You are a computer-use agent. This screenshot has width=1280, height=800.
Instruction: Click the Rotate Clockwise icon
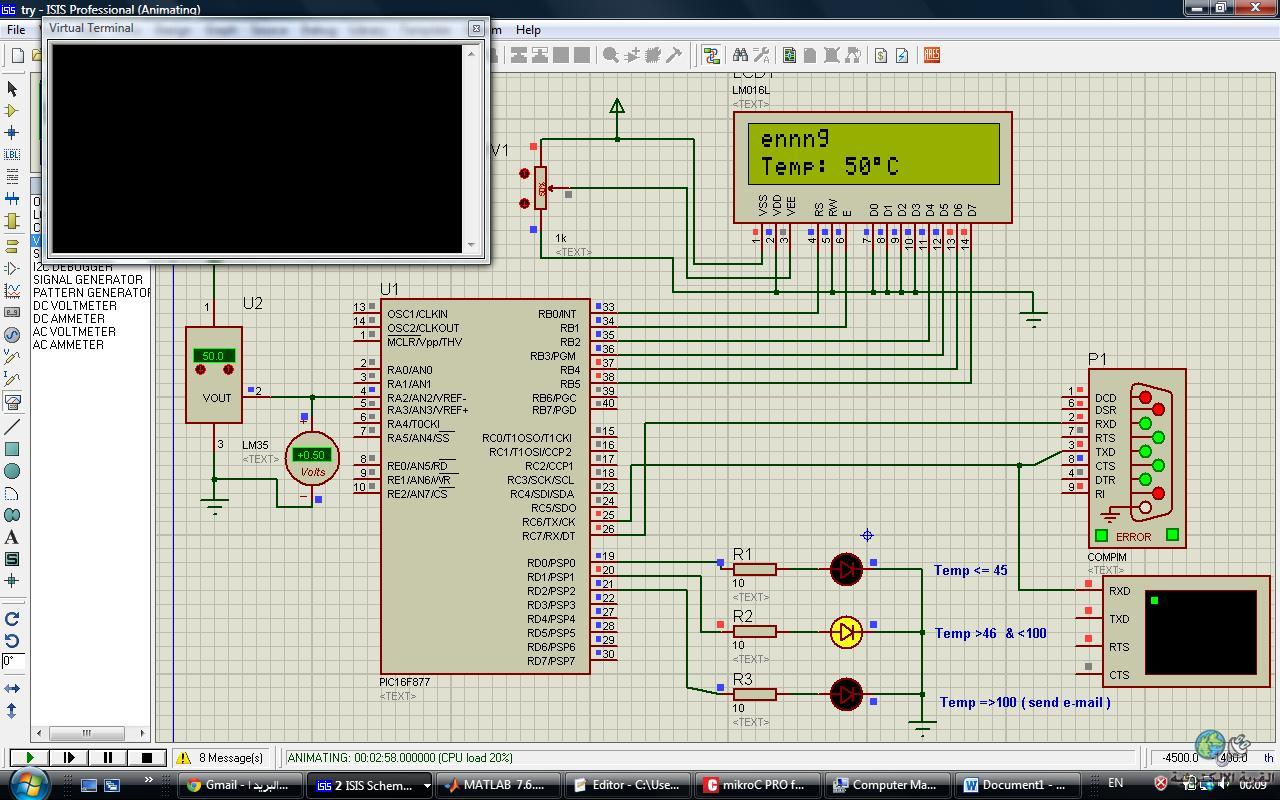(12, 619)
